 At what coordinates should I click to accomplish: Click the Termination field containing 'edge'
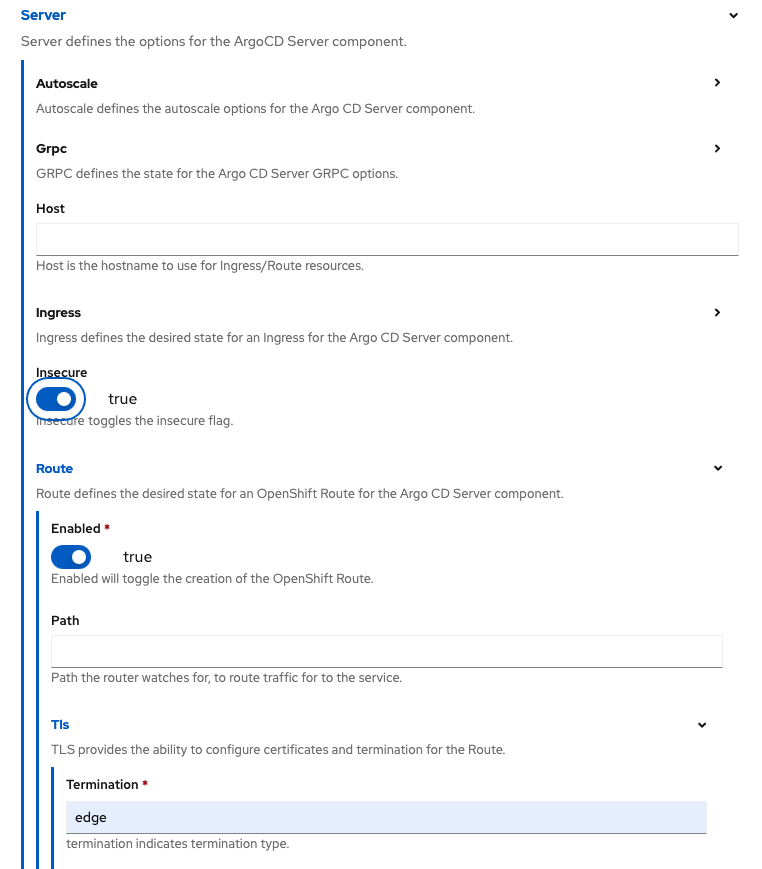pyautogui.click(x=386, y=817)
